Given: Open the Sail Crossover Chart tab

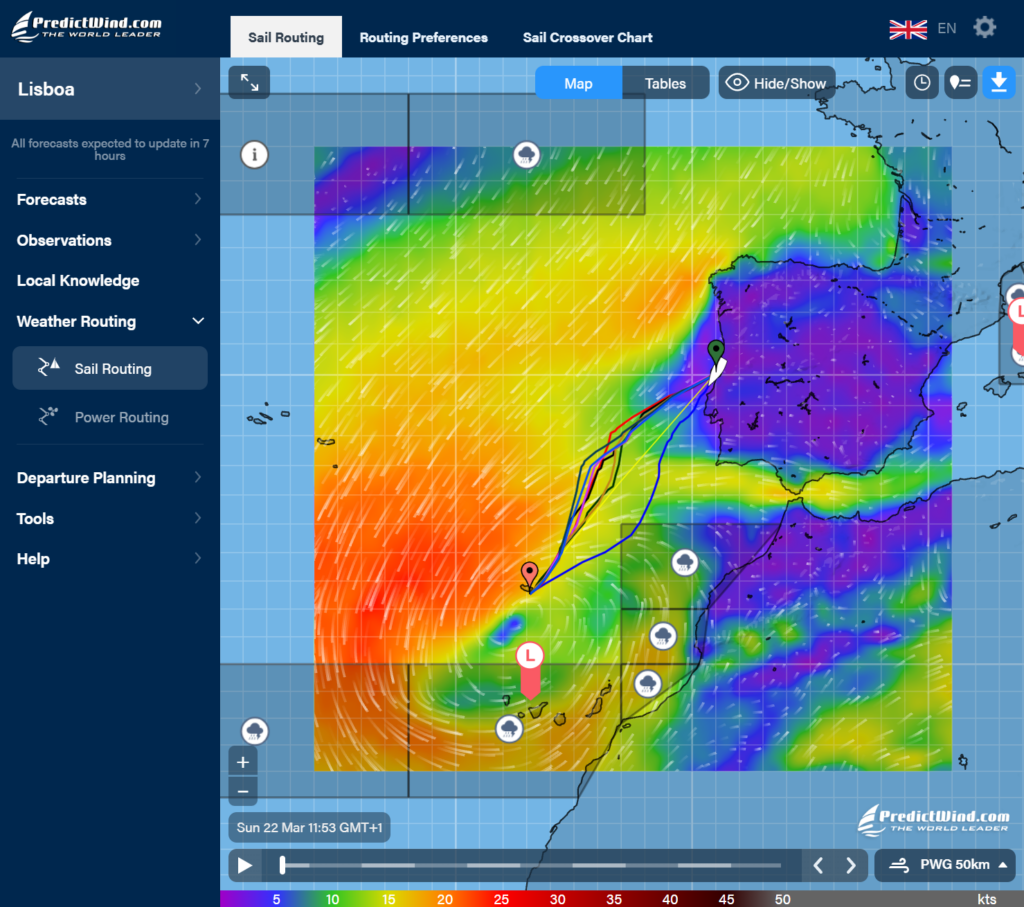Looking at the screenshot, I should point(587,38).
